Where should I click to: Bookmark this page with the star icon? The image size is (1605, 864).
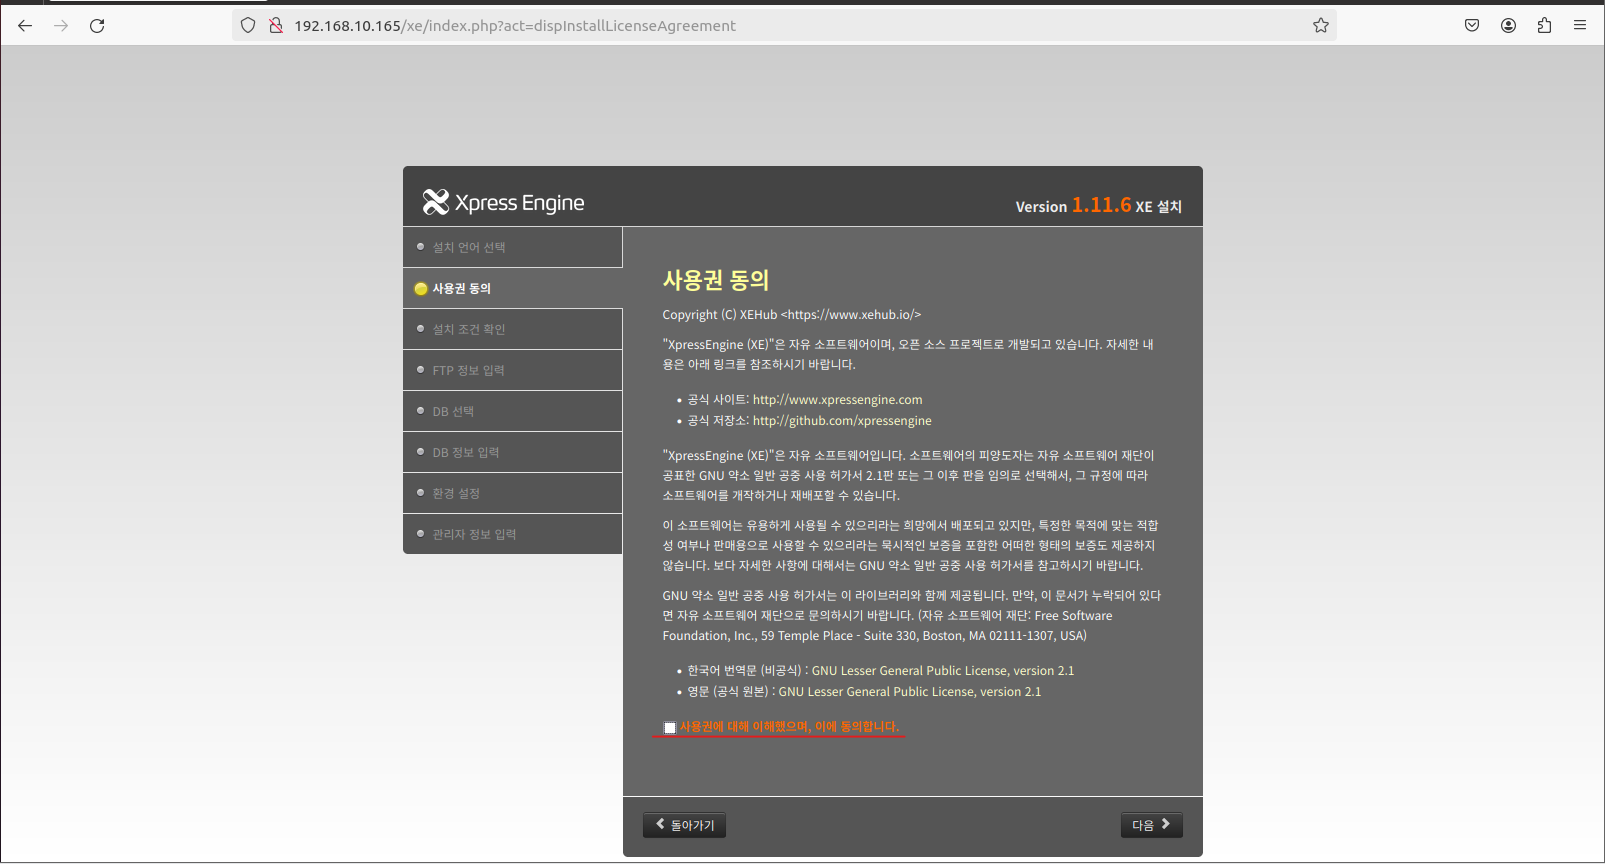[1321, 26]
